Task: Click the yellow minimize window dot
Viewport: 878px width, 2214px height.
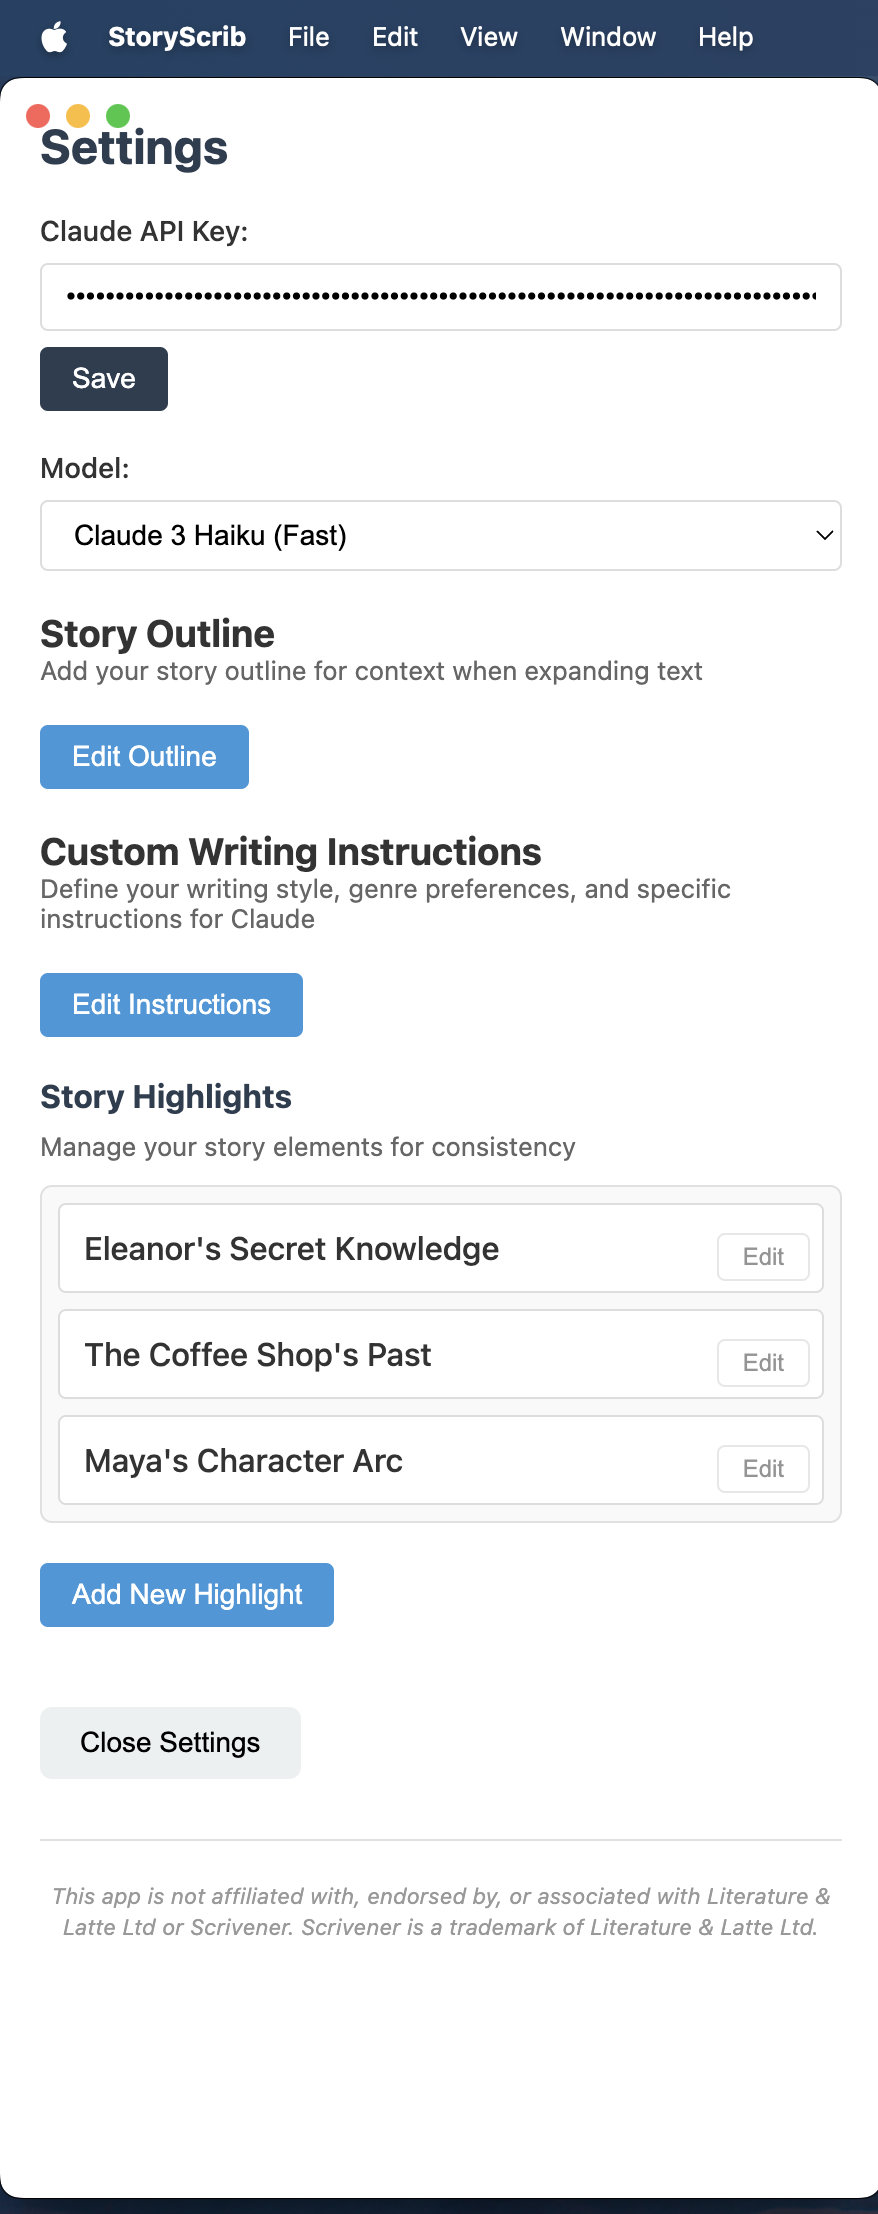Action: [x=78, y=116]
